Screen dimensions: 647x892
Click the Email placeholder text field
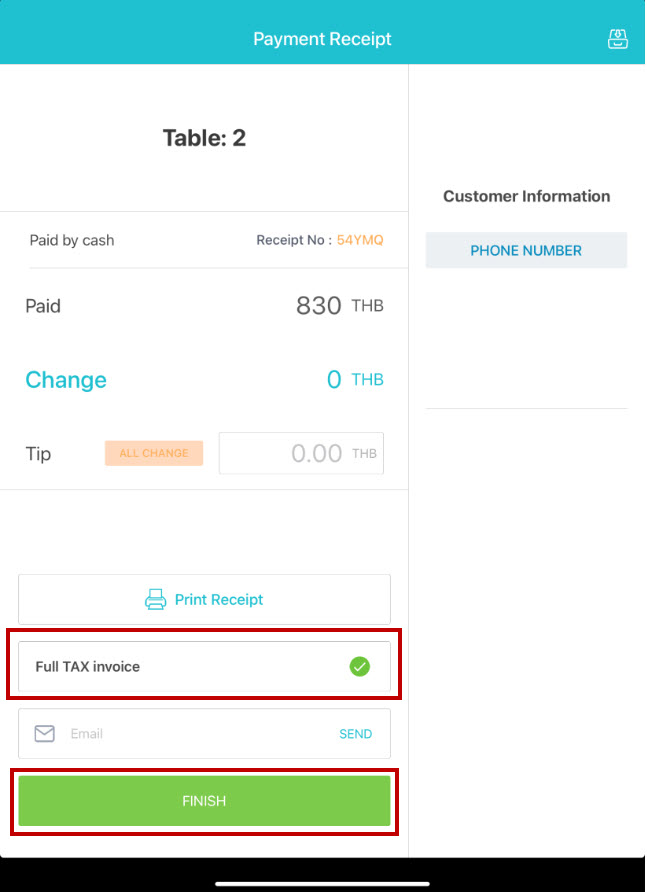pos(190,734)
